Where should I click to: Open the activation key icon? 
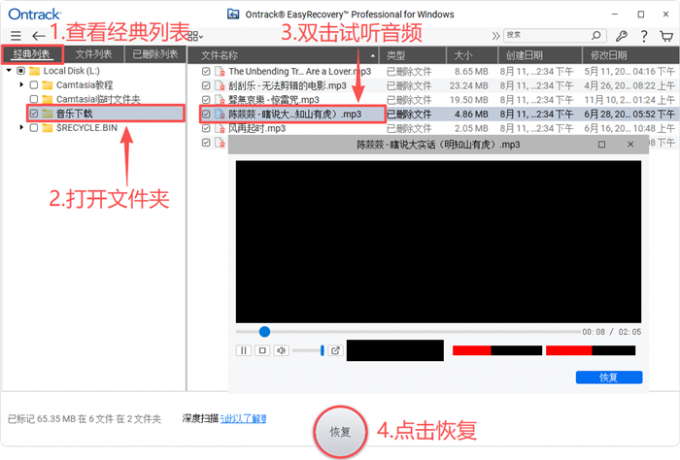click(x=621, y=36)
